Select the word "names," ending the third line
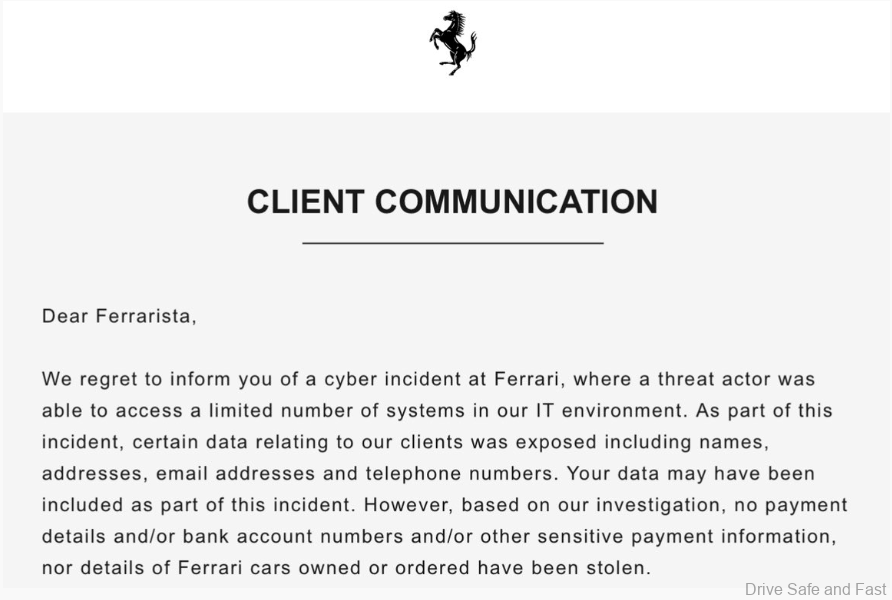 (734, 441)
